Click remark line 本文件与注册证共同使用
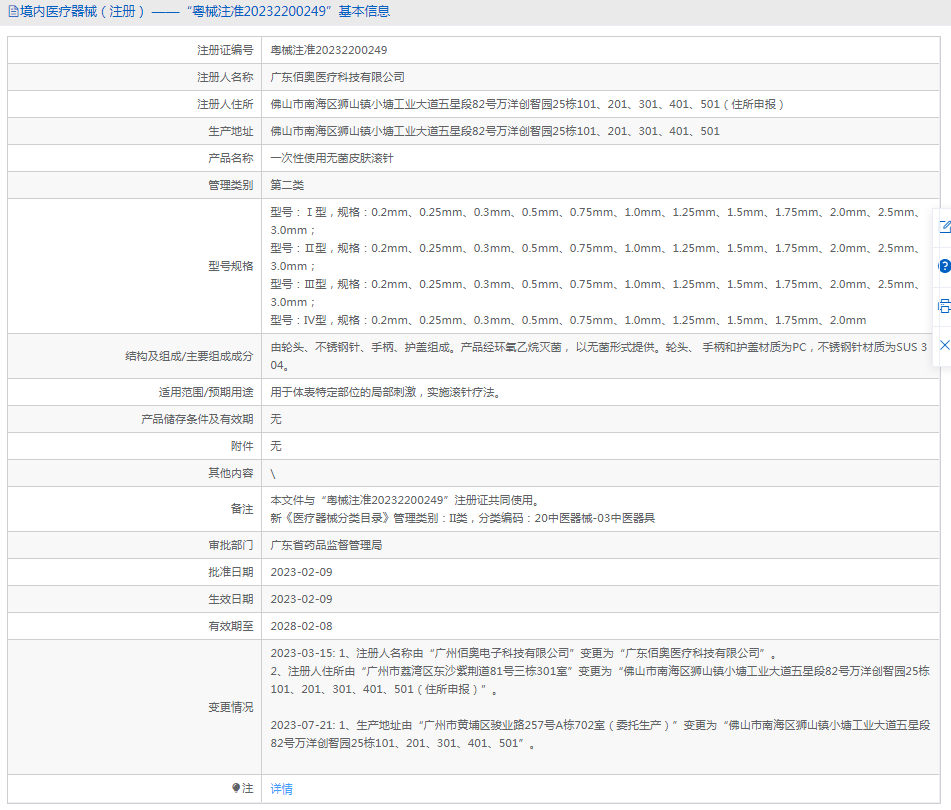Viewport: 951px width, 810px height. click(x=405, y=500)
